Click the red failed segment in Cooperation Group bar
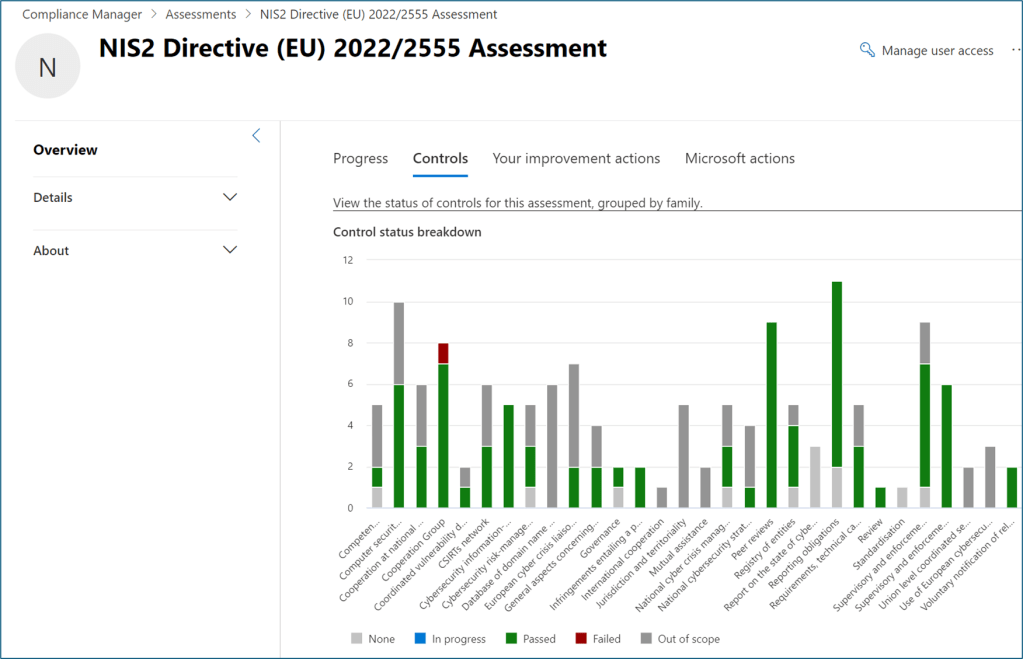Image resolution: width=1023 pixels, height=659 pixels. [442, 353]
